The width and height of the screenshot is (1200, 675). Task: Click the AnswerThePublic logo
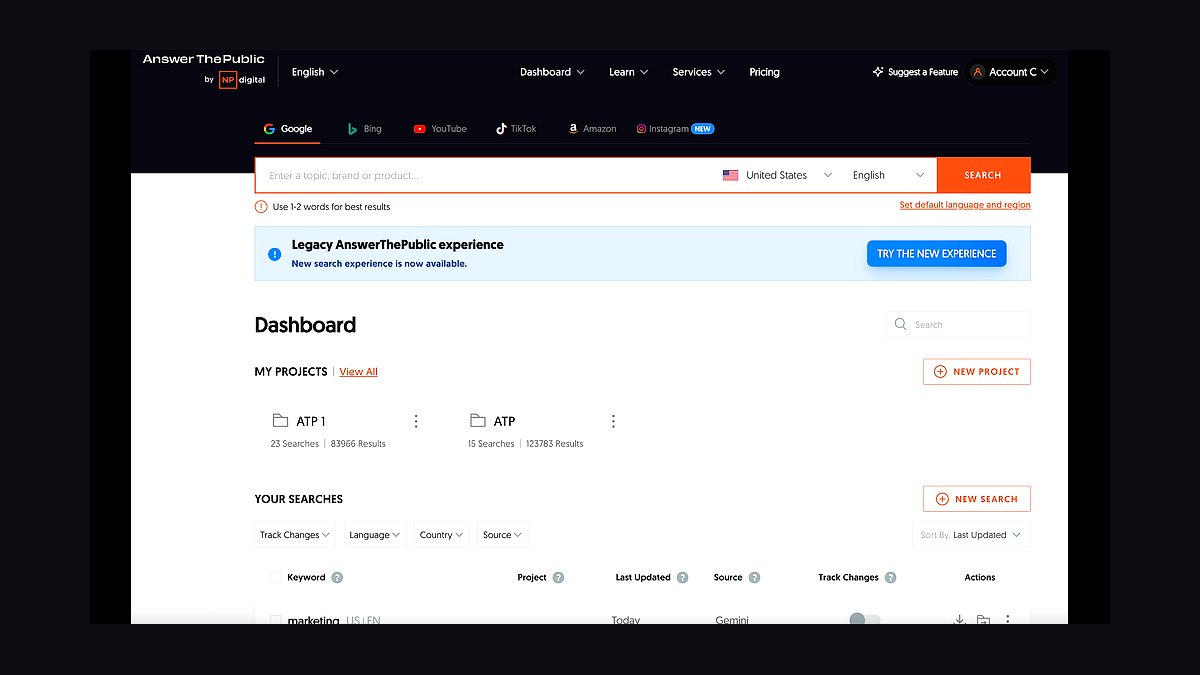(204, 60)
